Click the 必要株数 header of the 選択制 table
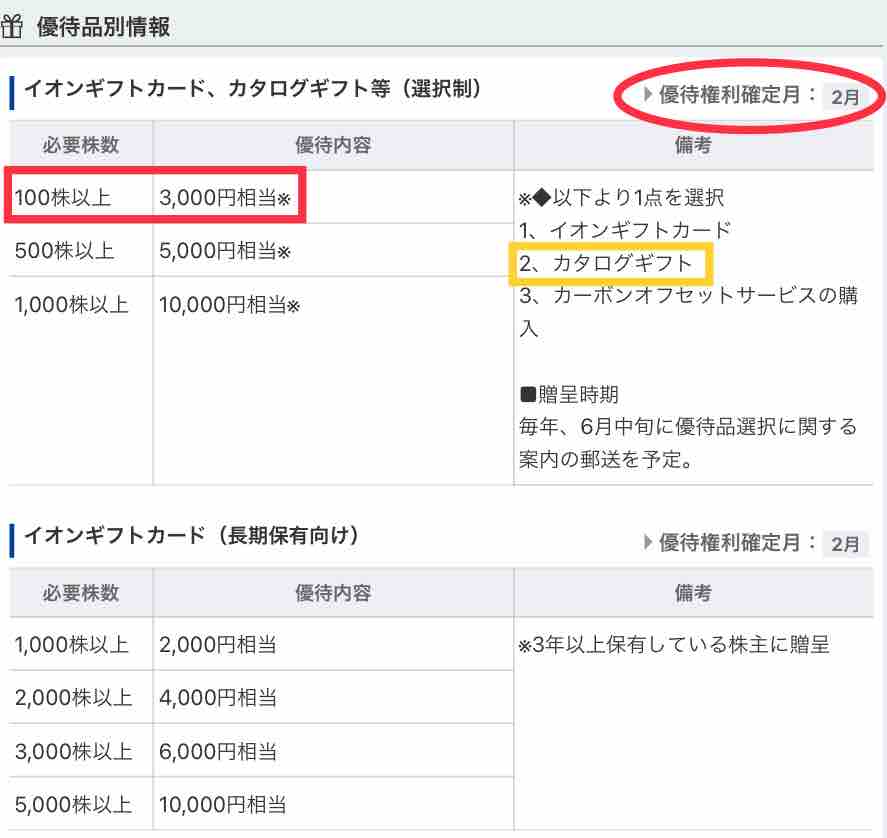The width and height of the screenshot is (887, 838). [81, 145]
